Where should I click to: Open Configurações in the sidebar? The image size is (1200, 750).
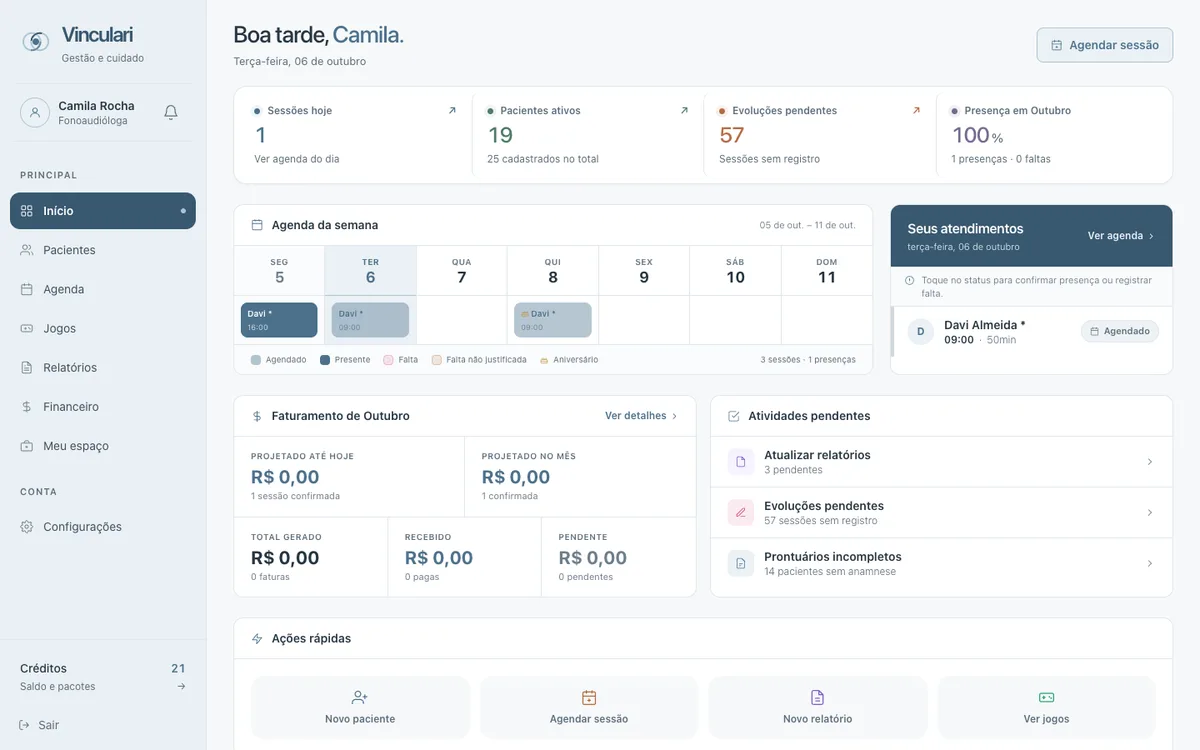point(103,527)
